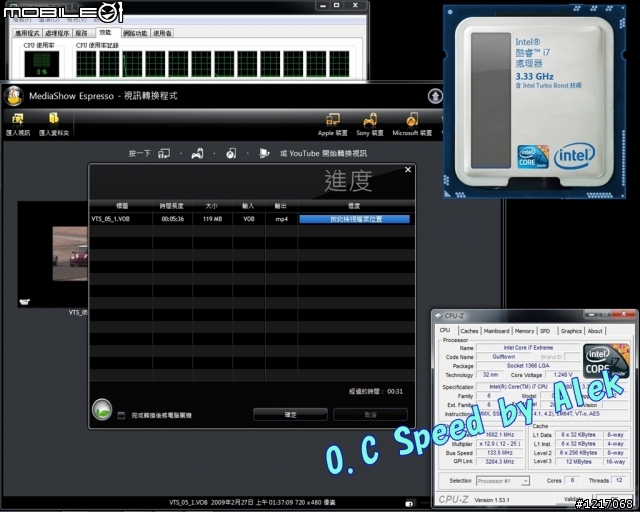Click the Import Video (匯入視訊) icon

tap(18, 119)
